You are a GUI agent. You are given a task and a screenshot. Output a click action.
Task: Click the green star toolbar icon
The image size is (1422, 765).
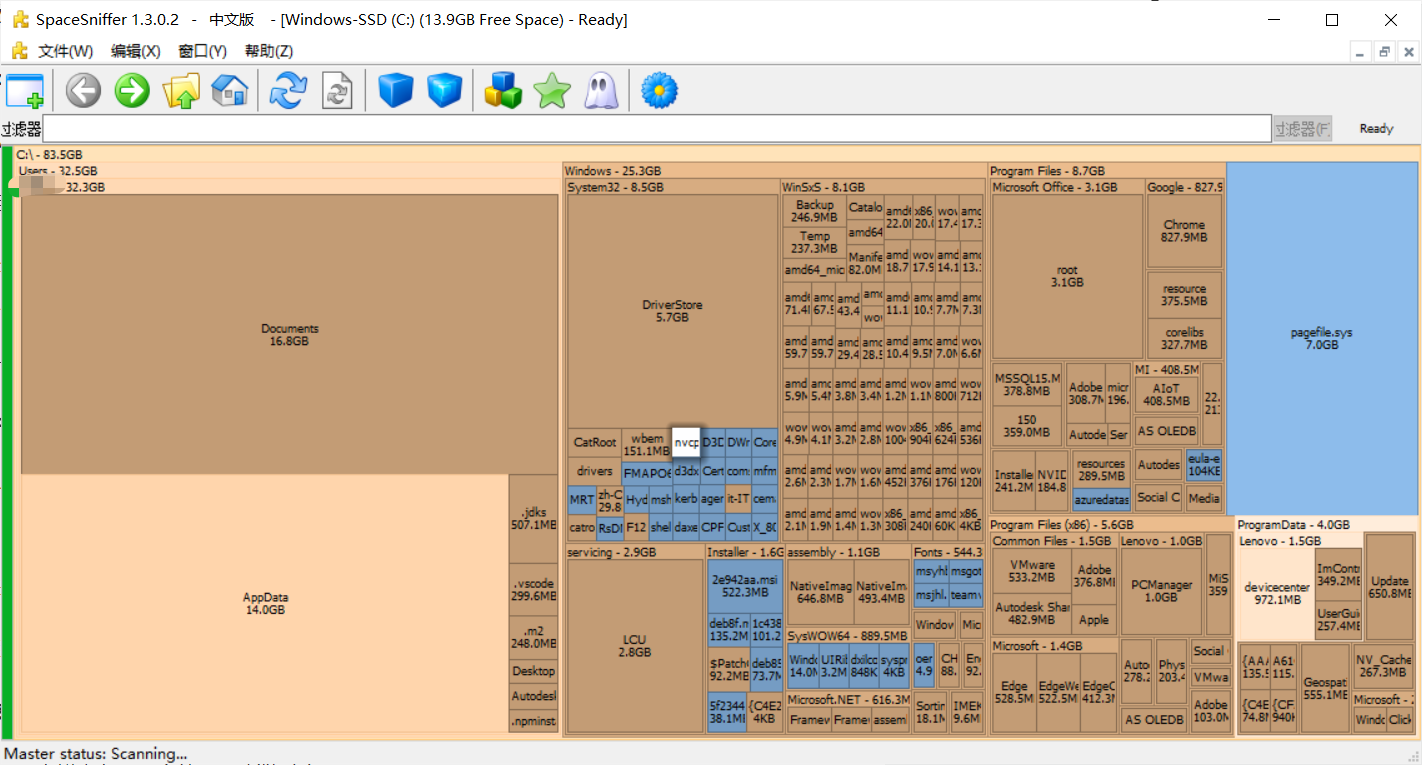pyautogui.click(x=552, y=91)
